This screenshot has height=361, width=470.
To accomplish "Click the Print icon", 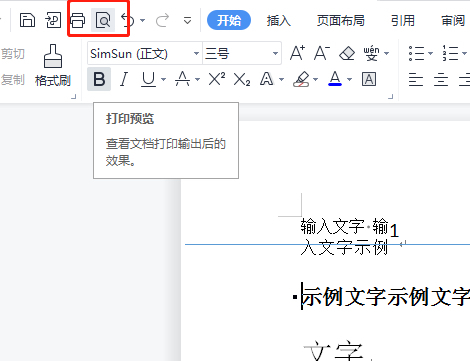I will point(78,20).
